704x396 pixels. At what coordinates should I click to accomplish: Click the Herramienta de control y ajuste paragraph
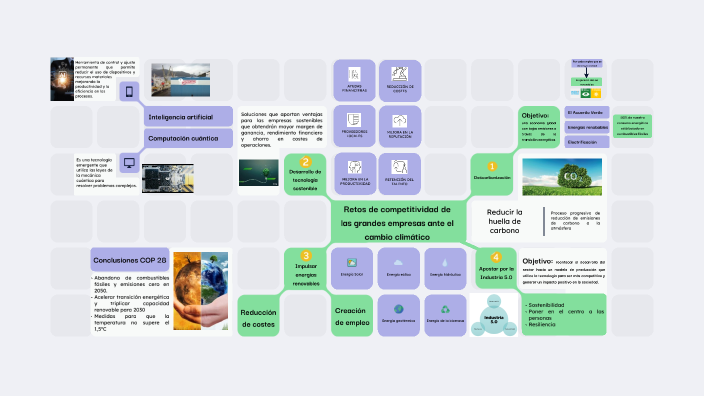tap(105, 79)
